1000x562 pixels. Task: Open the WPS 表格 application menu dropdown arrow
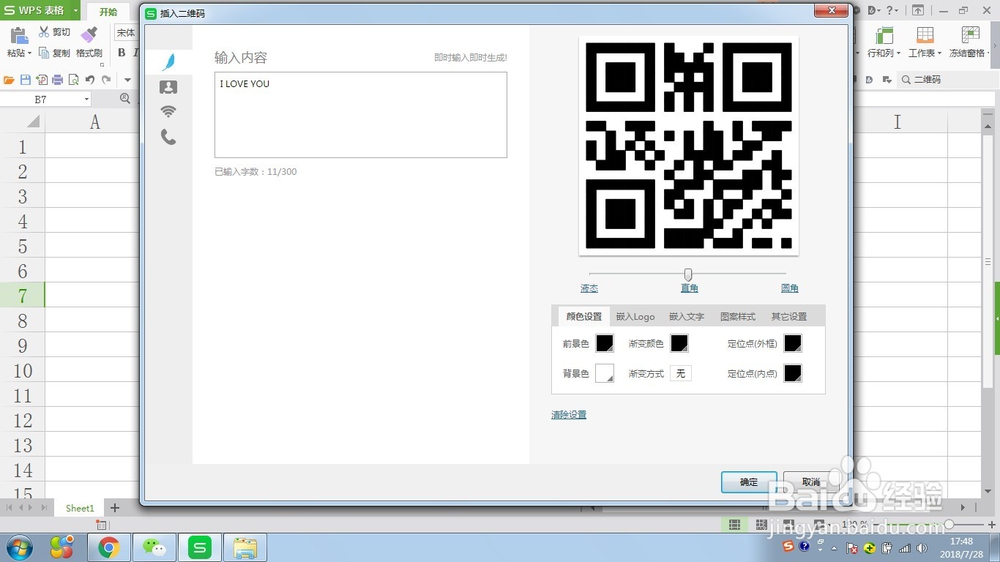point(75,11)
